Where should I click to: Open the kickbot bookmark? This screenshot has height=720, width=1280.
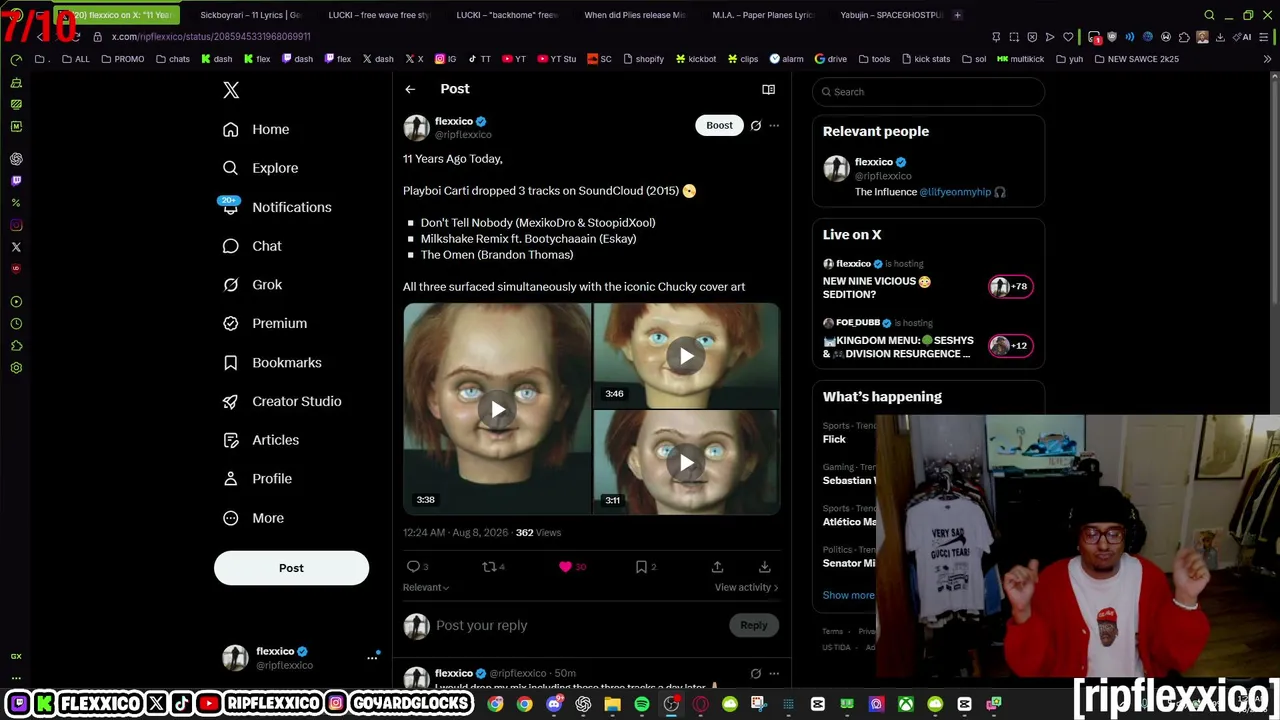coord(696,59)
